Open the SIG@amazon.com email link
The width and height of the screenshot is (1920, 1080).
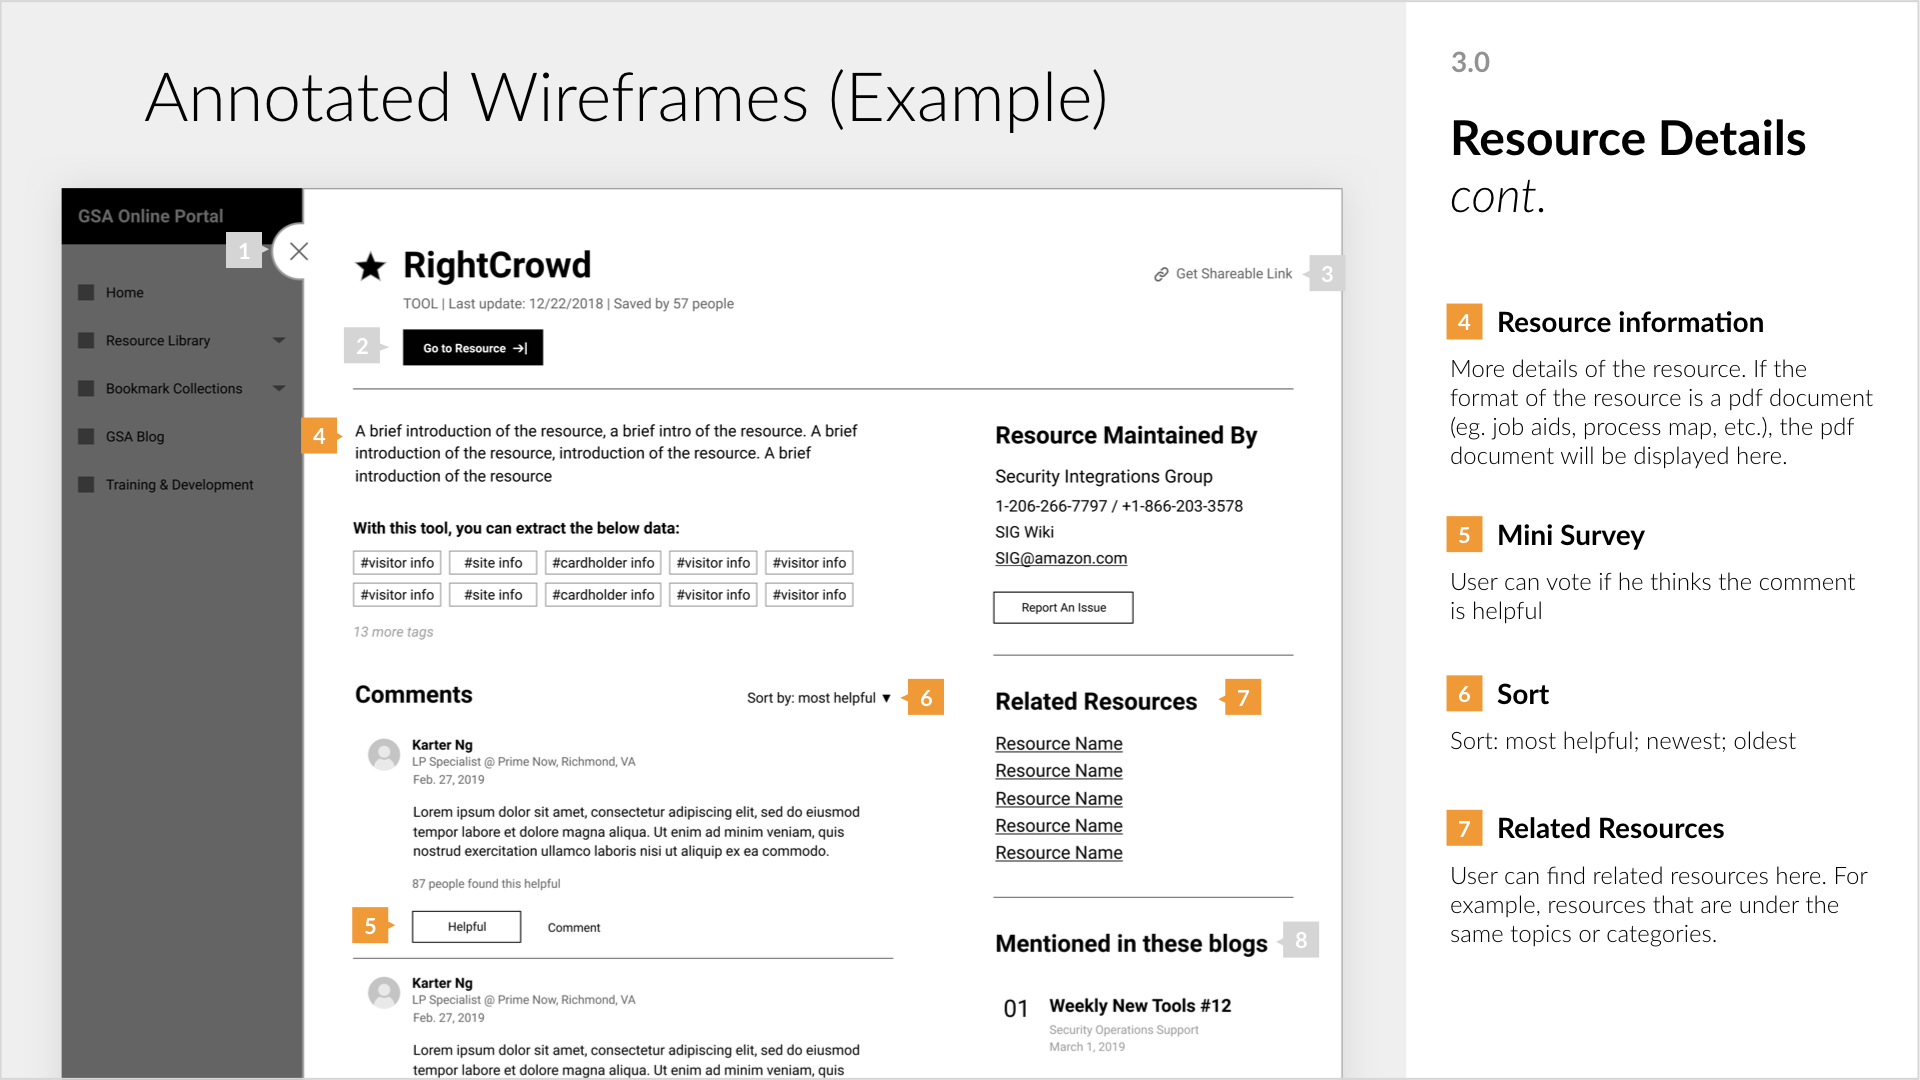coord(1061,558)
